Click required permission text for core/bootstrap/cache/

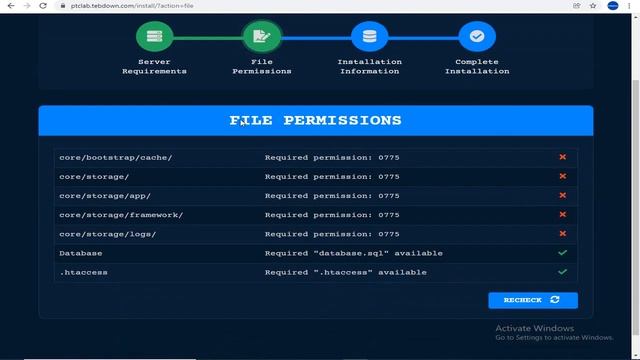tap(332, 158)
